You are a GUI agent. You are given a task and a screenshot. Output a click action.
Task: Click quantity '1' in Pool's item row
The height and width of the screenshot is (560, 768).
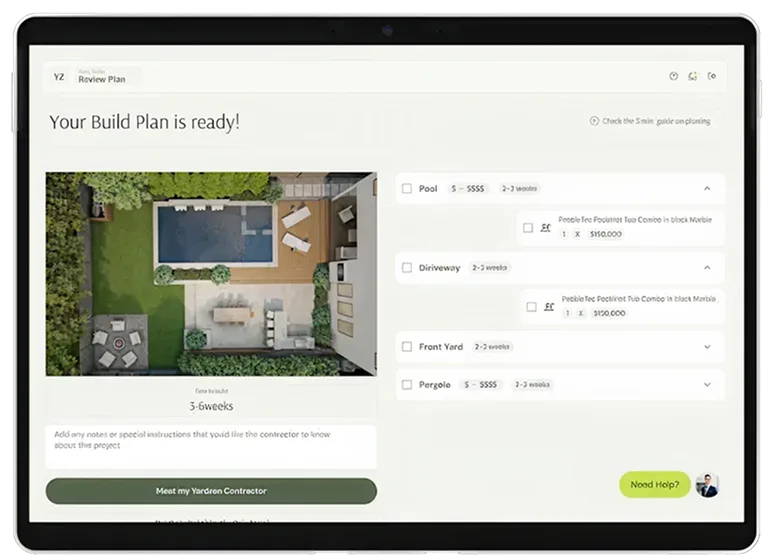click(x=564, y=234)
